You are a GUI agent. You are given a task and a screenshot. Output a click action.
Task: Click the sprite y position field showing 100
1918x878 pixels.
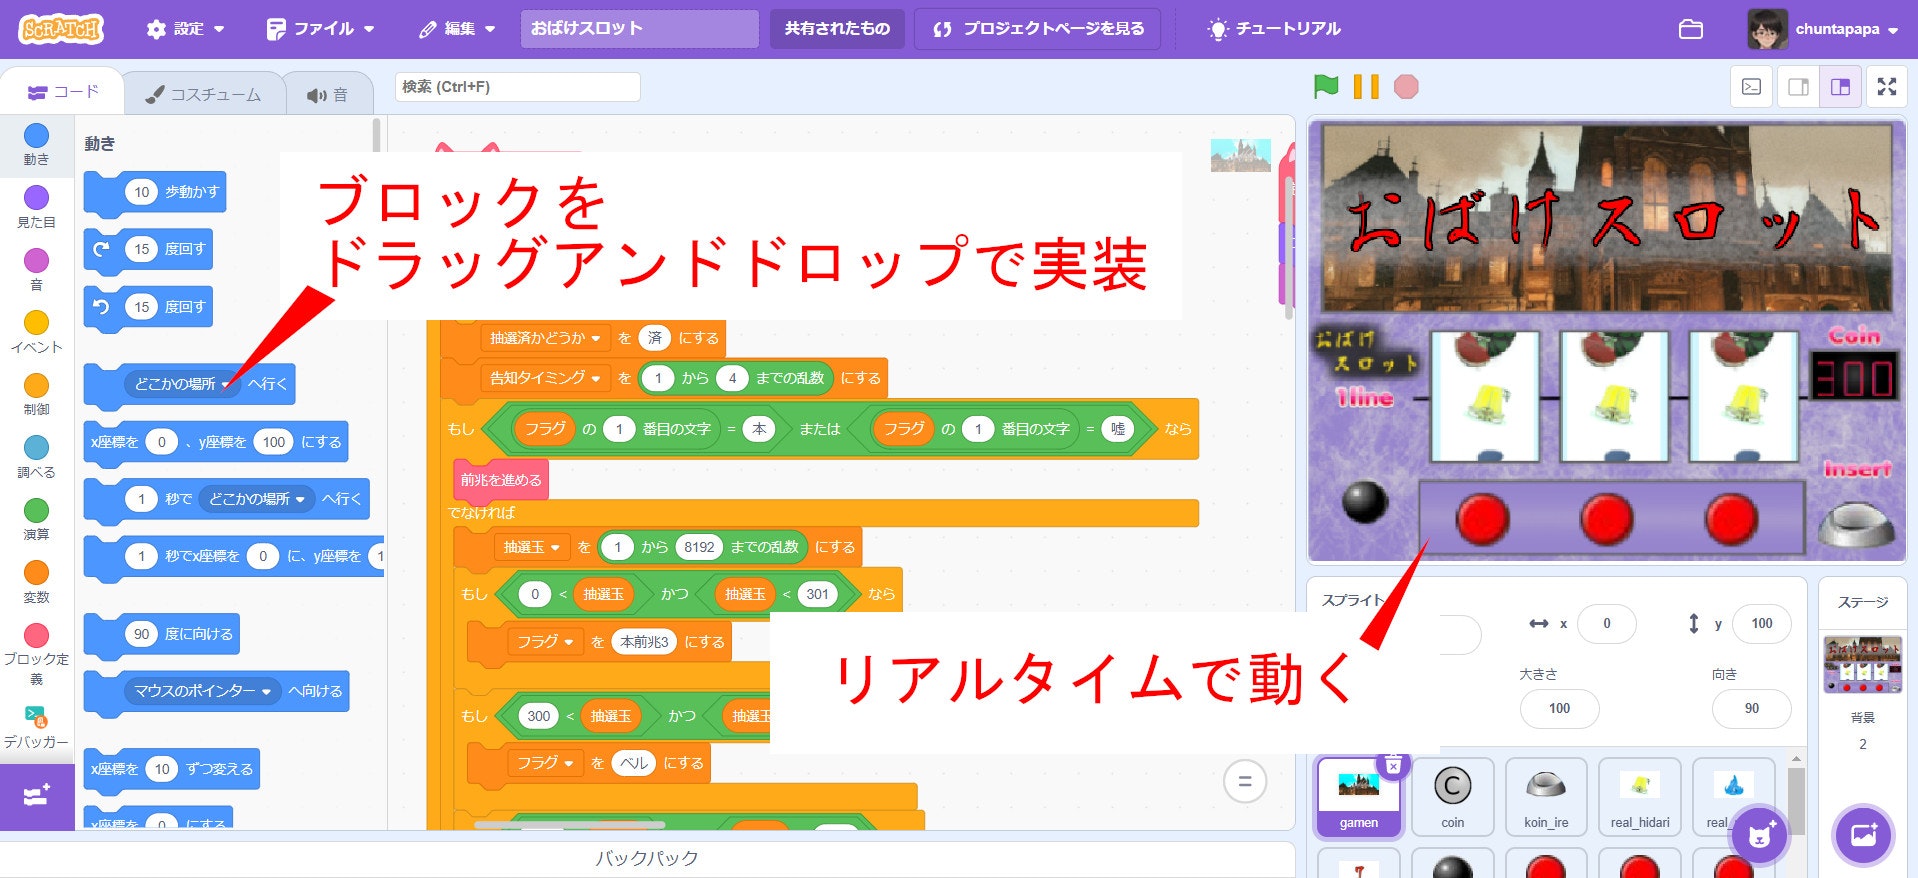tap(1762, 623)
